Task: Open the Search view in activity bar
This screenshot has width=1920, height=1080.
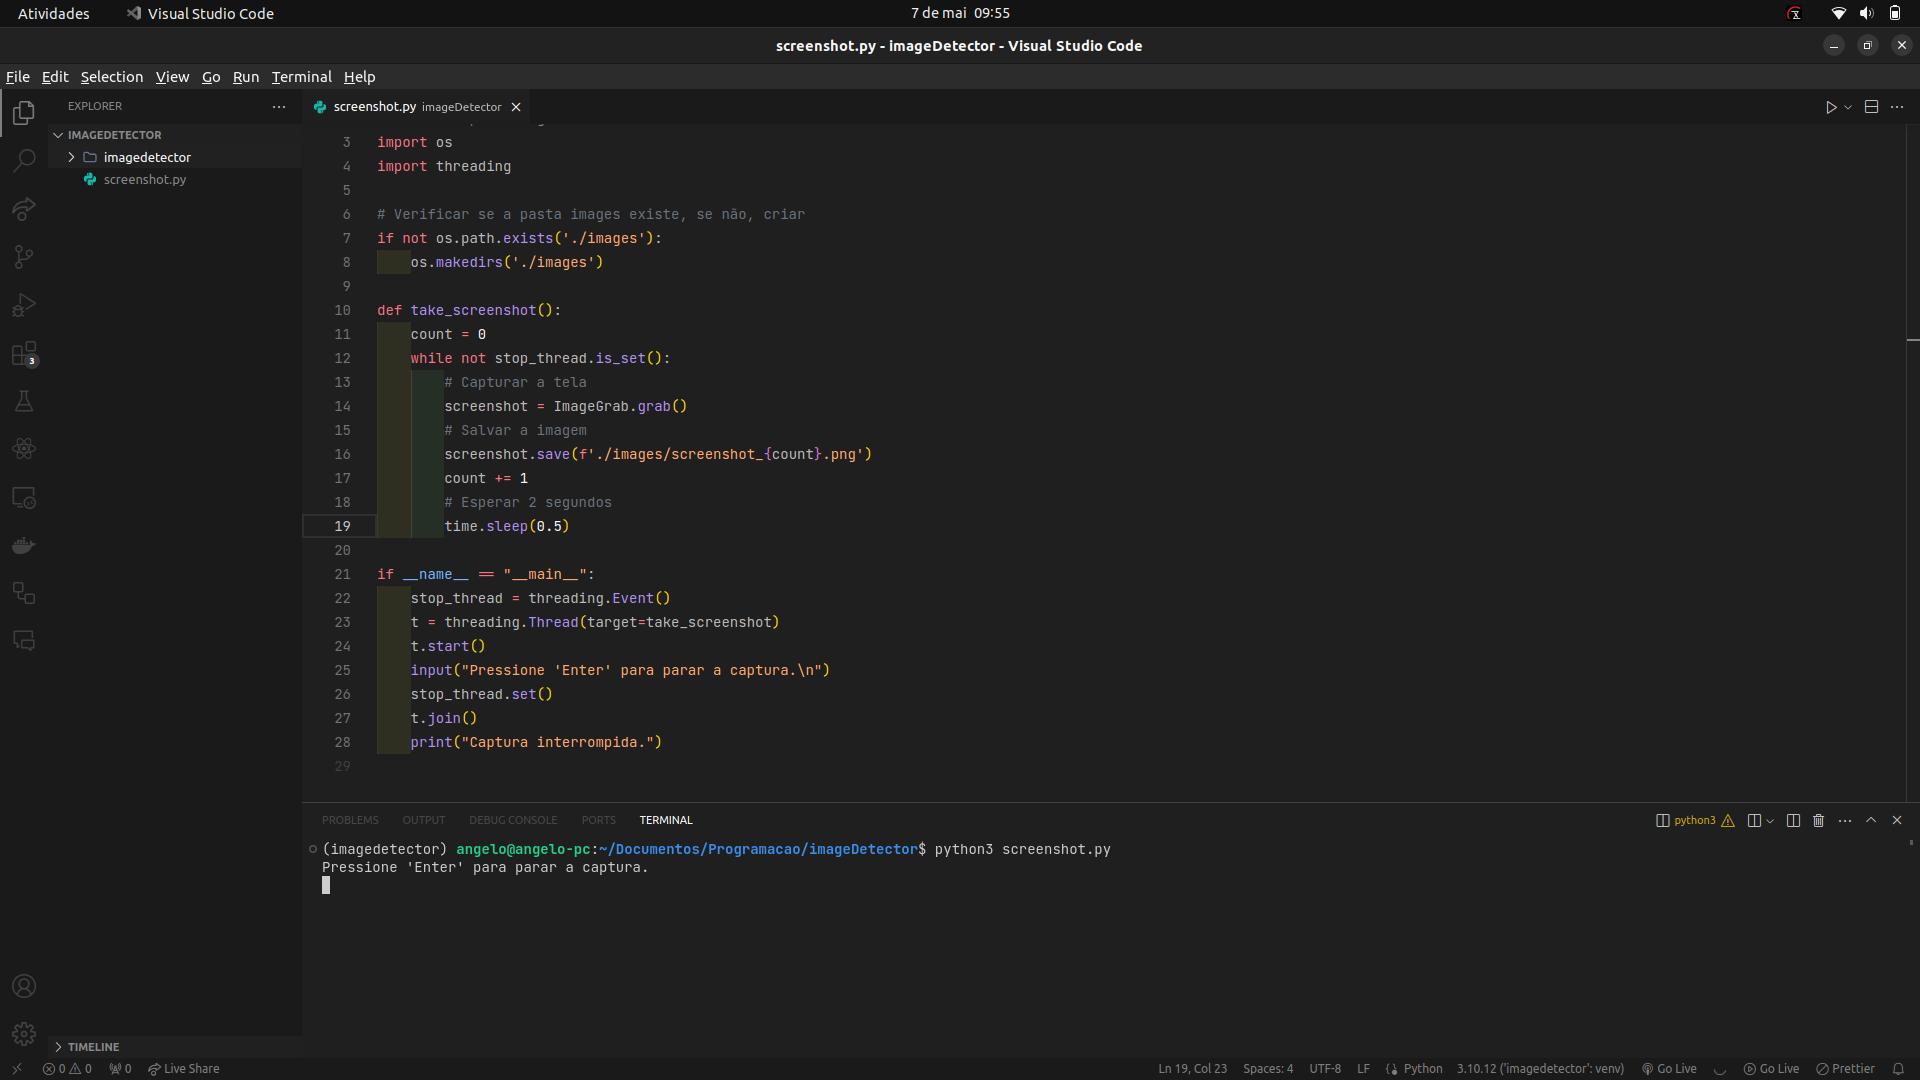Action: click(x=24, y=161)
